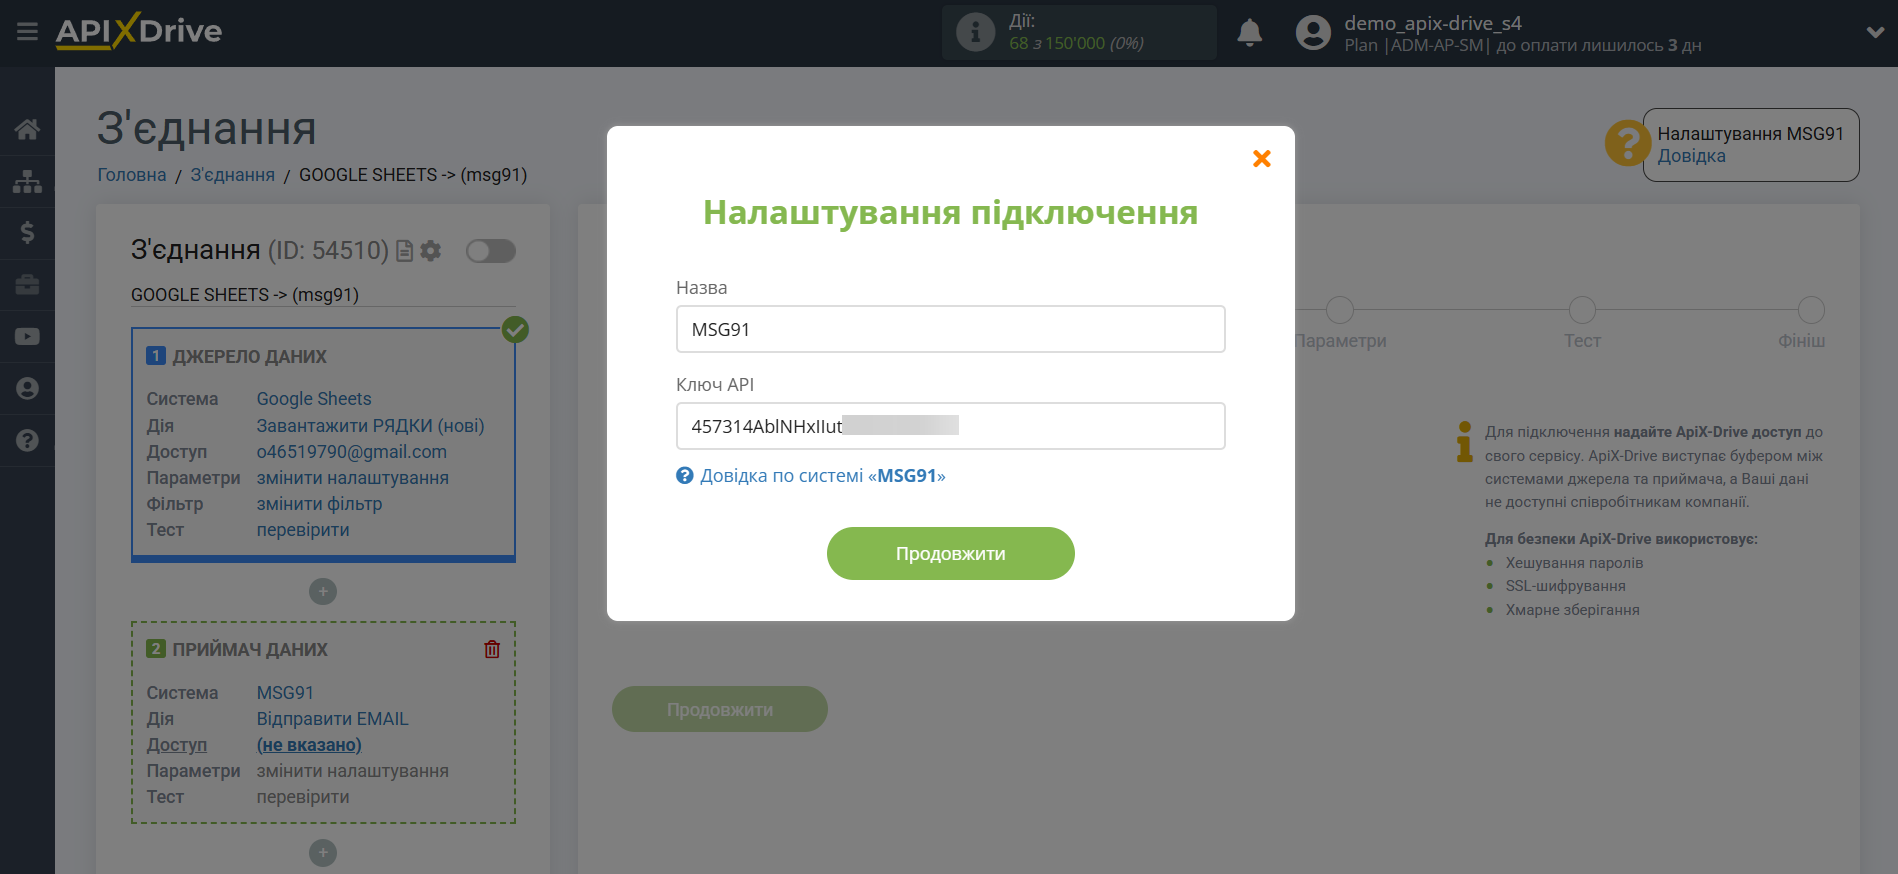
Task: Click the orange question mark help icon
Action: (1627, 143)
